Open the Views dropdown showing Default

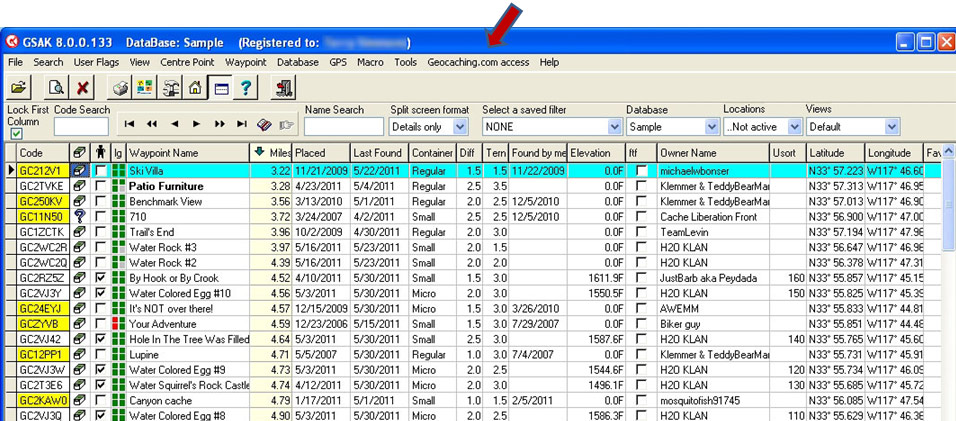[892, 127]
